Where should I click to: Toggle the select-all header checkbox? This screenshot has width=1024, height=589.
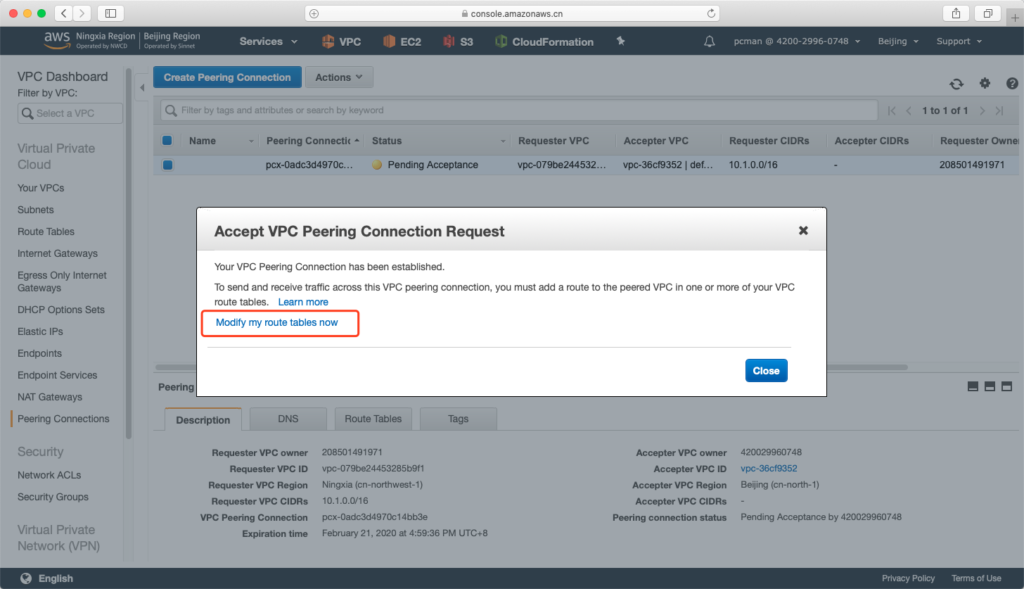pyautogui.click(x=167, y=141)
